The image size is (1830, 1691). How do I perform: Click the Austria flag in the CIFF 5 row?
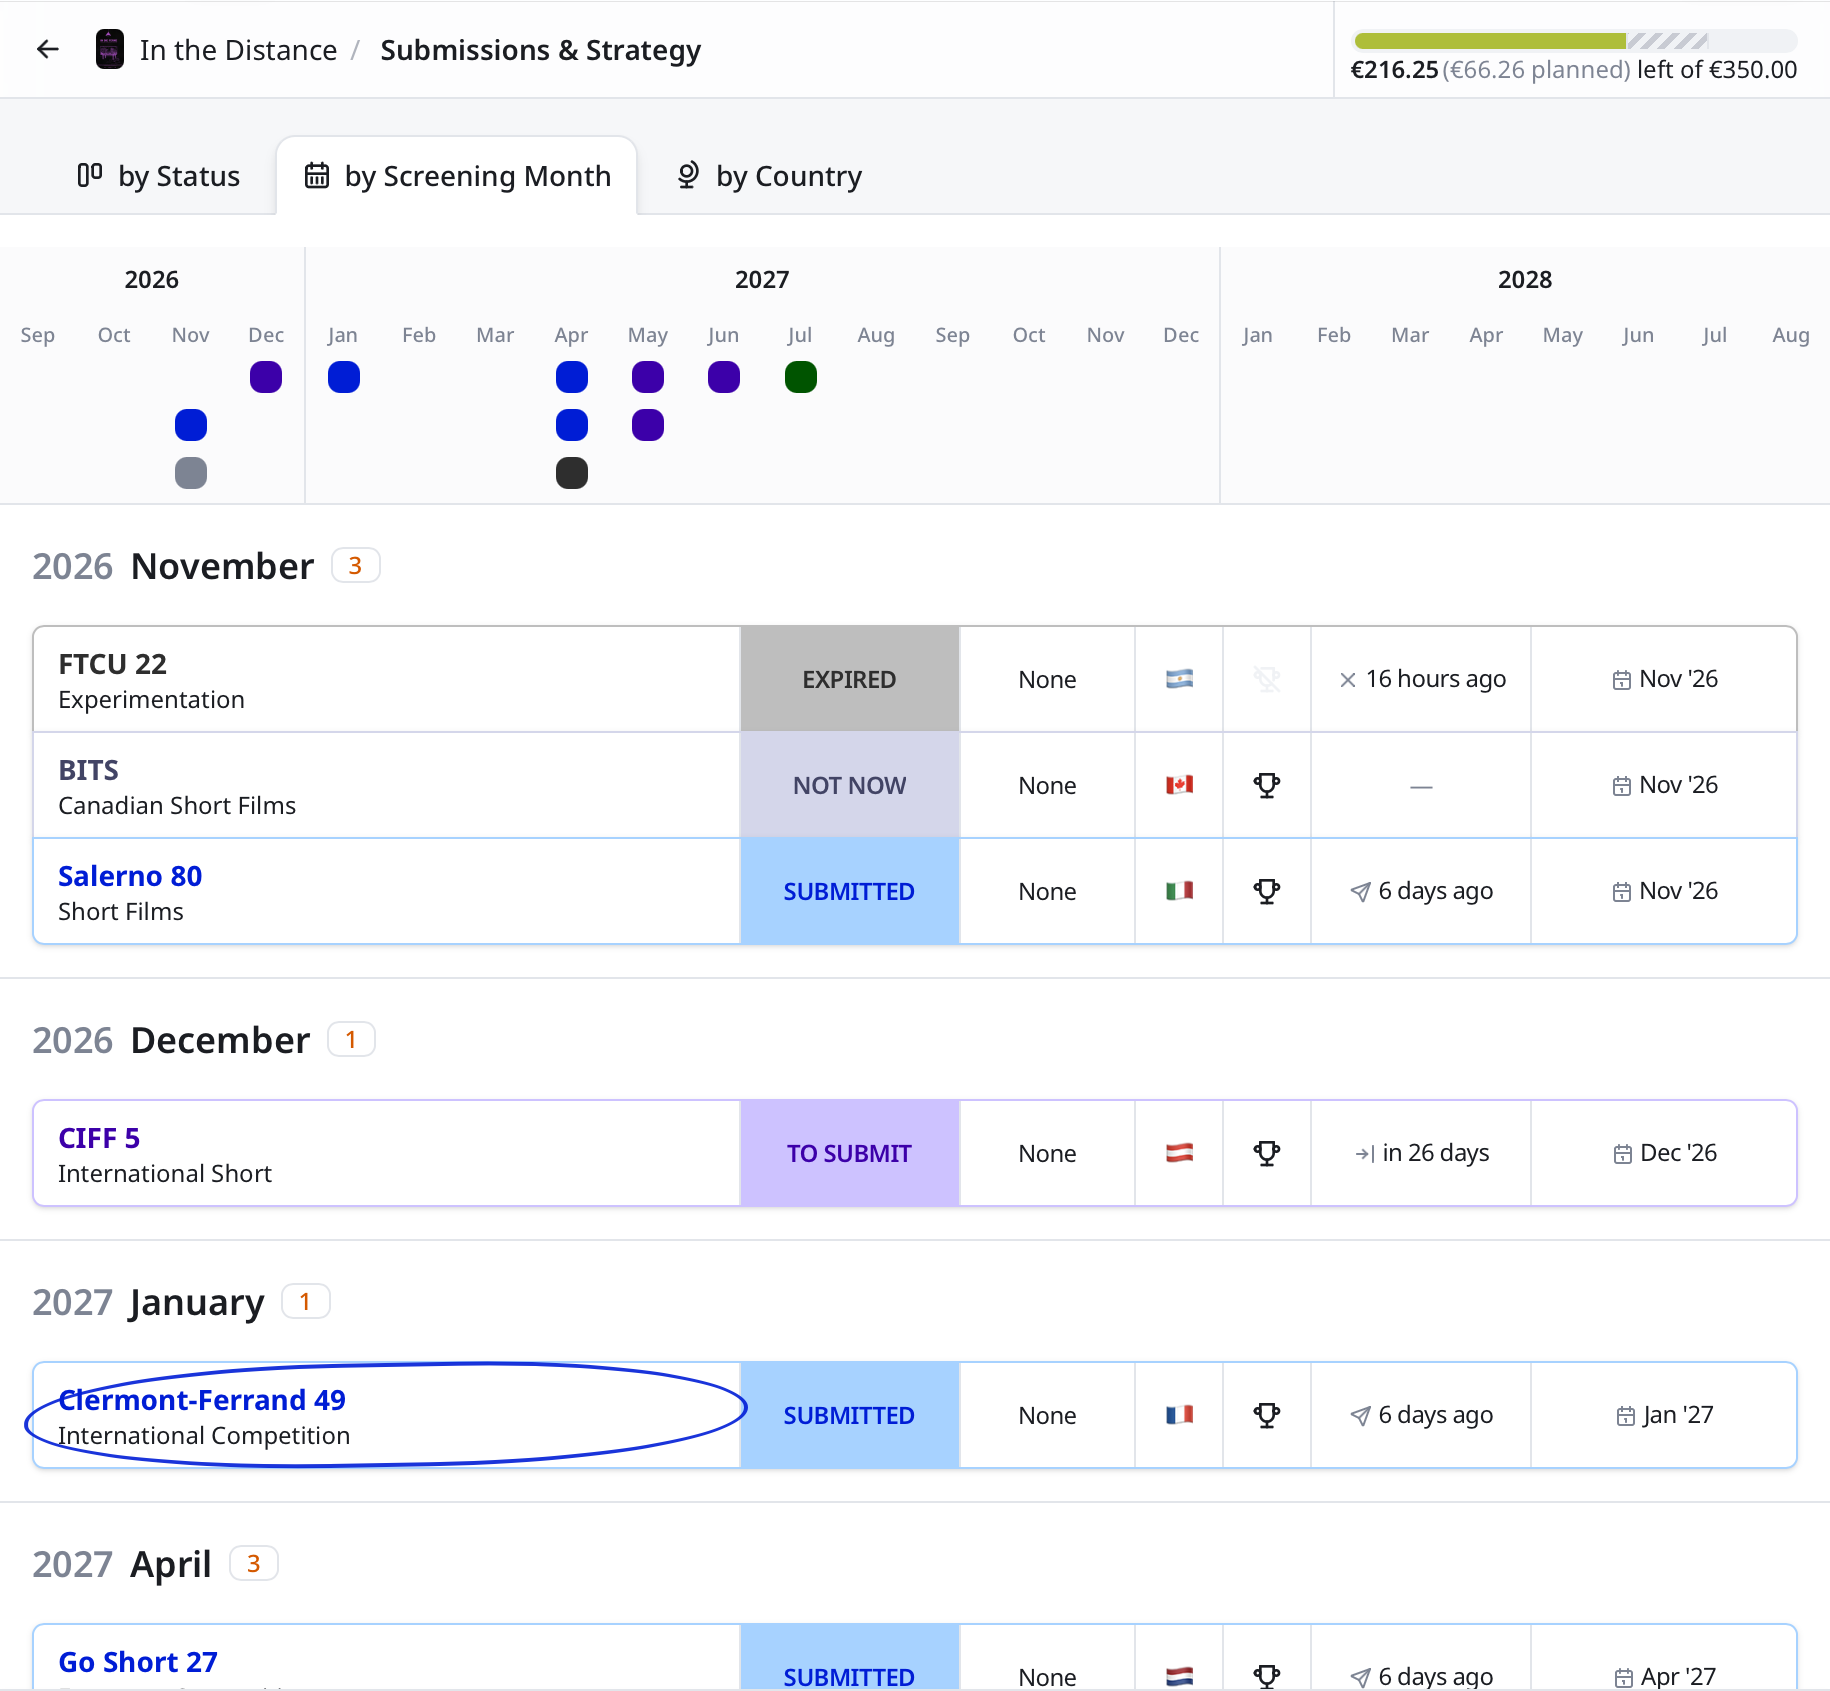coord(1179,1153)
